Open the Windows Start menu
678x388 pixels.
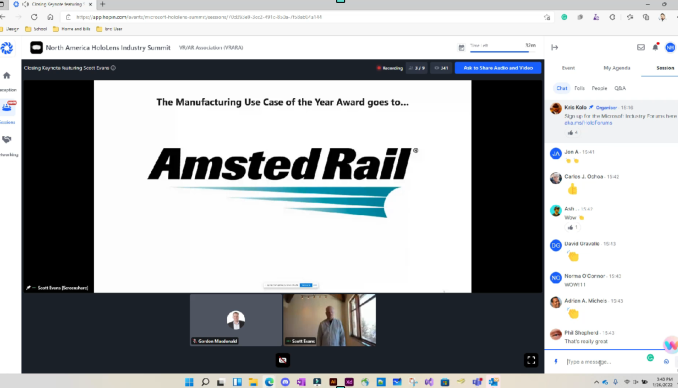click(189, 382)
